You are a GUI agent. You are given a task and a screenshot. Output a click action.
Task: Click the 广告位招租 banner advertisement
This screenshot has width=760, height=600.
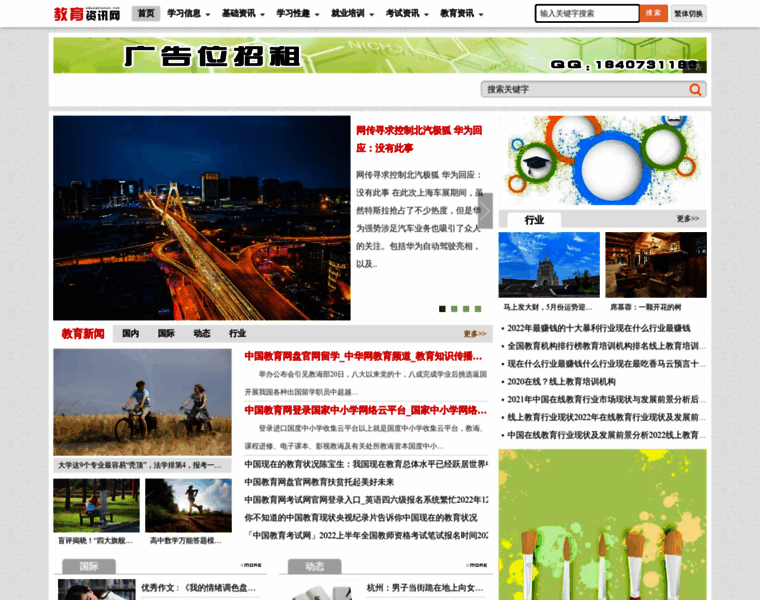pos(380,55)
